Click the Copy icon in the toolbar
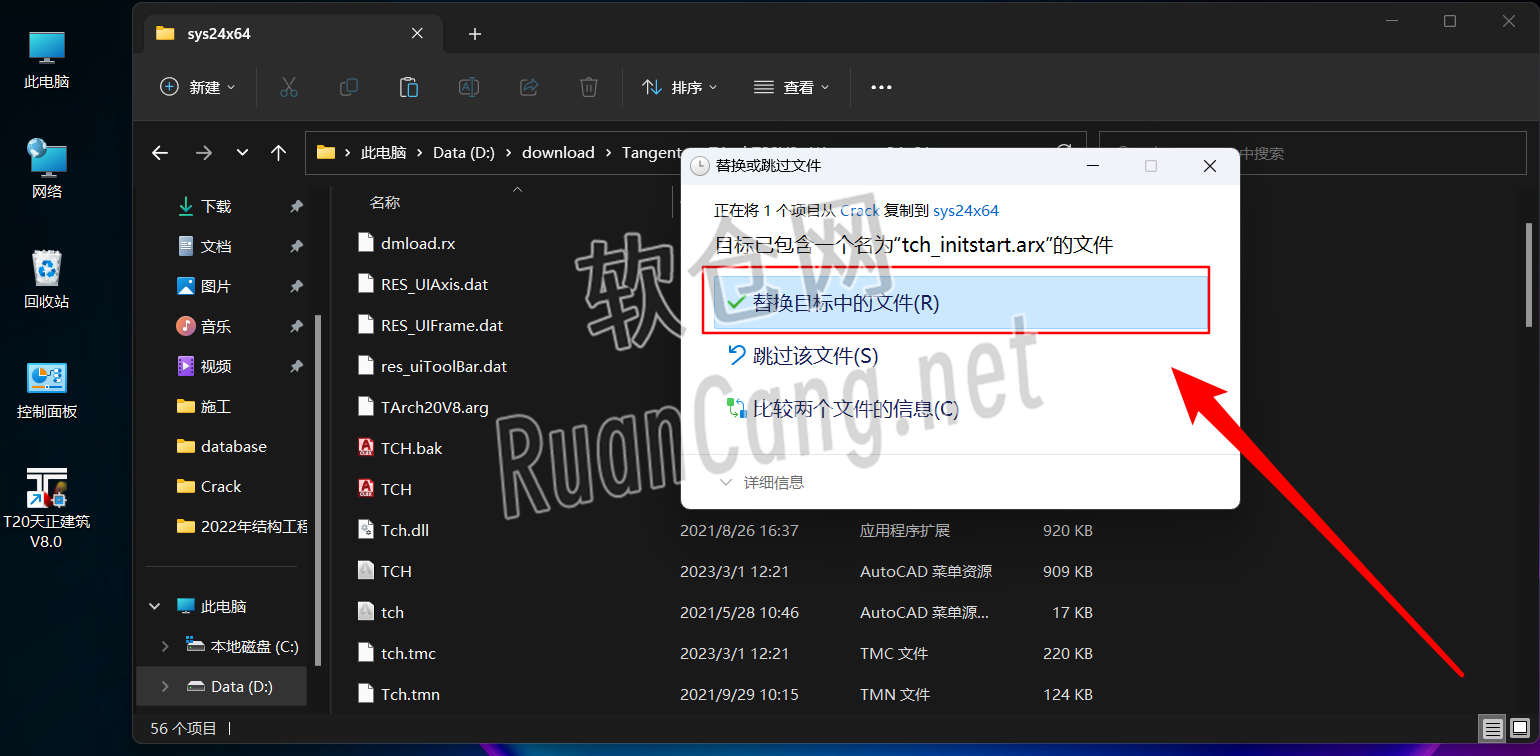Screen dimensions: 1540x756 [x=348, y=87]
